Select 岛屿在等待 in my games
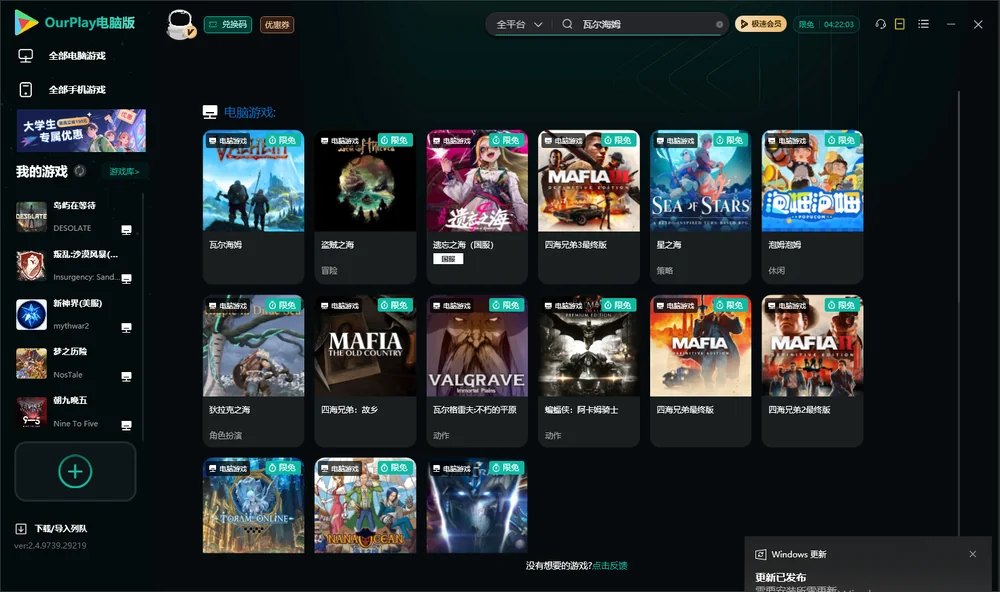Image resolution: width=1000 pixels, height=592 pixels. pyautogui.click(x=75, y=217)
